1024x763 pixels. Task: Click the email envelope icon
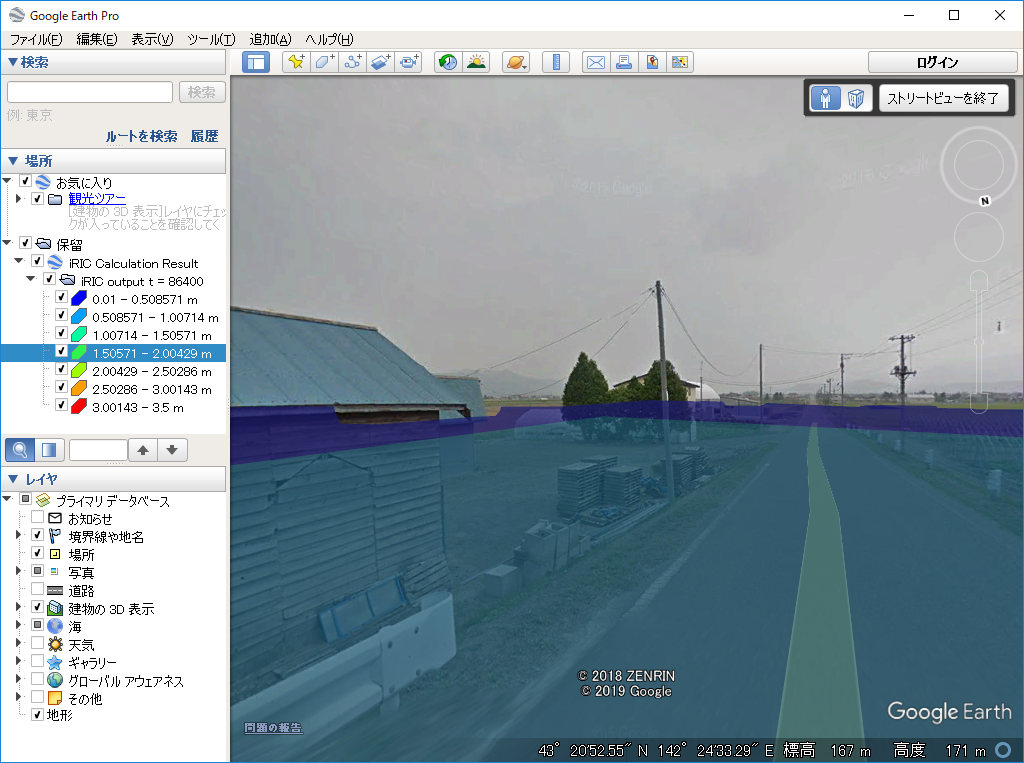[x=596, y=62]
